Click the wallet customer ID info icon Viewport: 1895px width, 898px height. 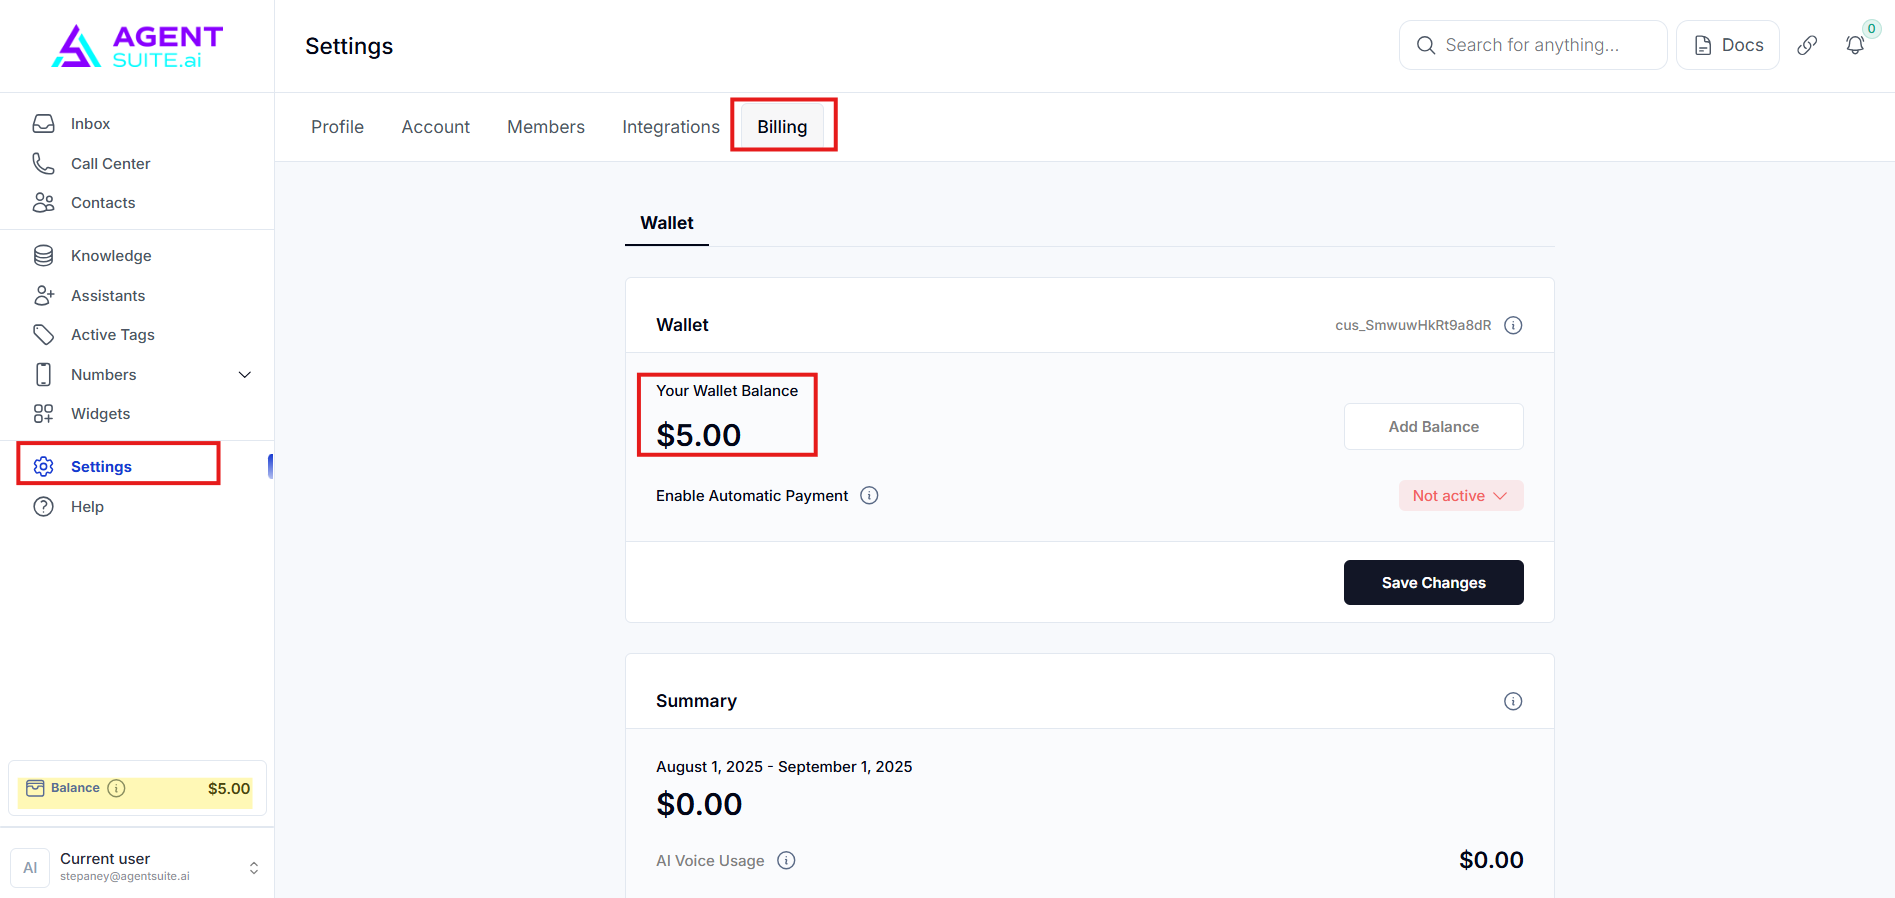[x=1513, y=325]
